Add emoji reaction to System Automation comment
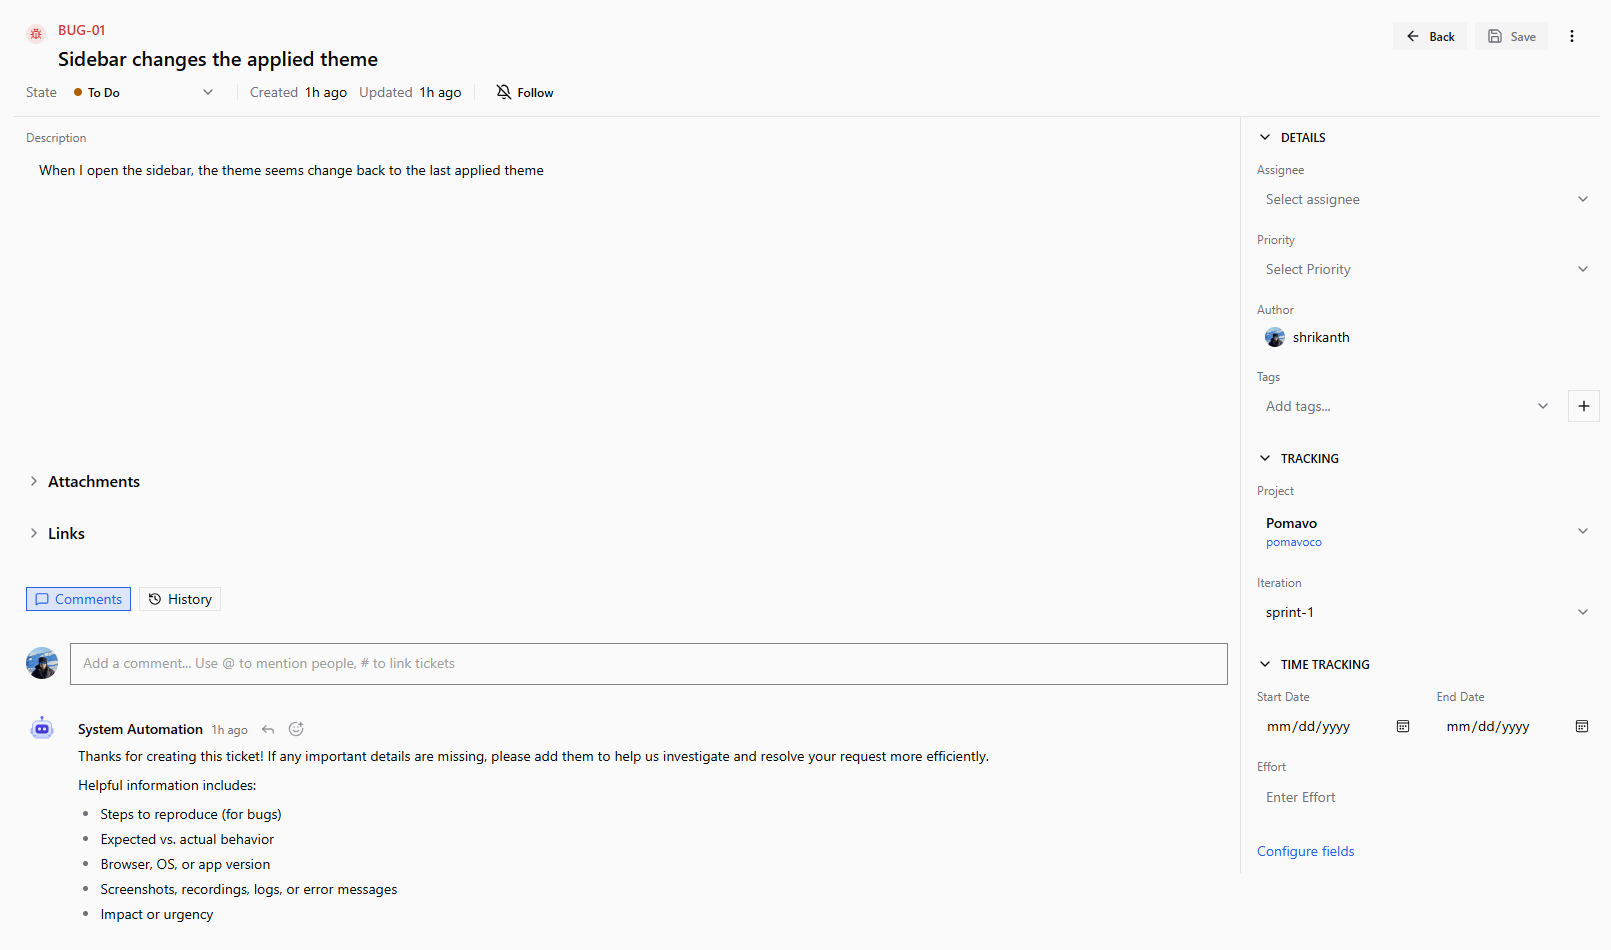 click(x=296, y=729)
